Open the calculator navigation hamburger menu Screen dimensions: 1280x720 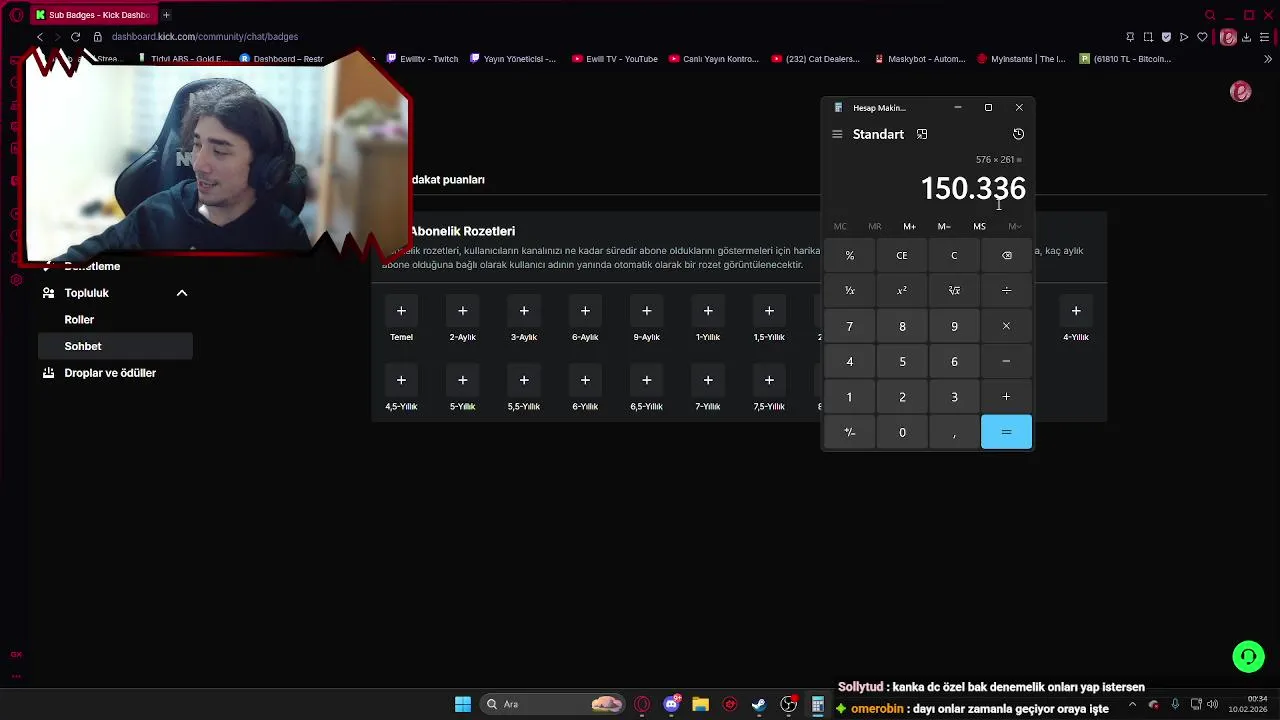point(837,134)
